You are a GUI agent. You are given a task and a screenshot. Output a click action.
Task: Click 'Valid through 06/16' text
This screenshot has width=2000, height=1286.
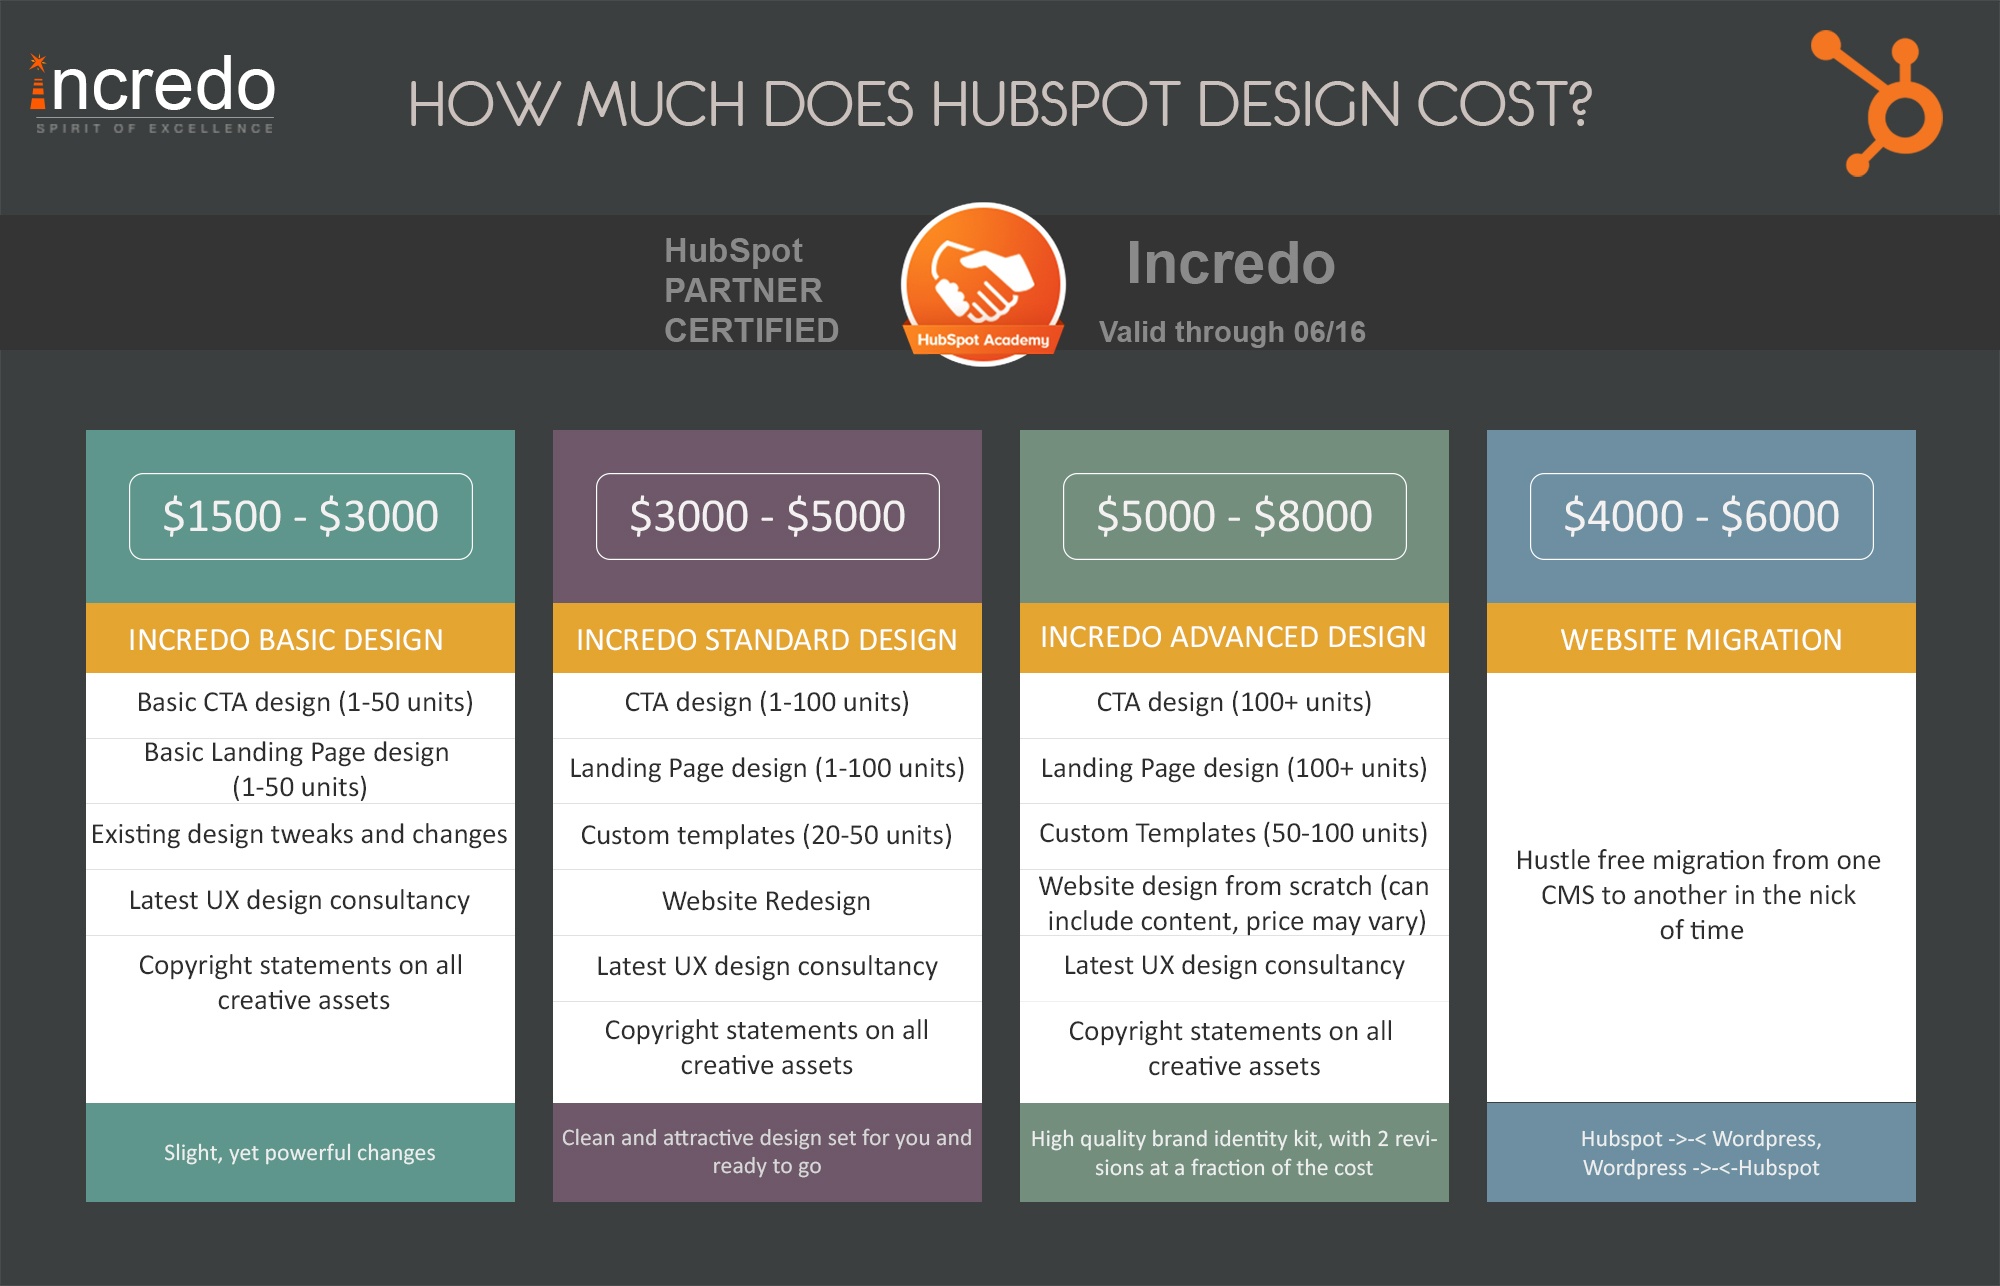pos(1232,332)
